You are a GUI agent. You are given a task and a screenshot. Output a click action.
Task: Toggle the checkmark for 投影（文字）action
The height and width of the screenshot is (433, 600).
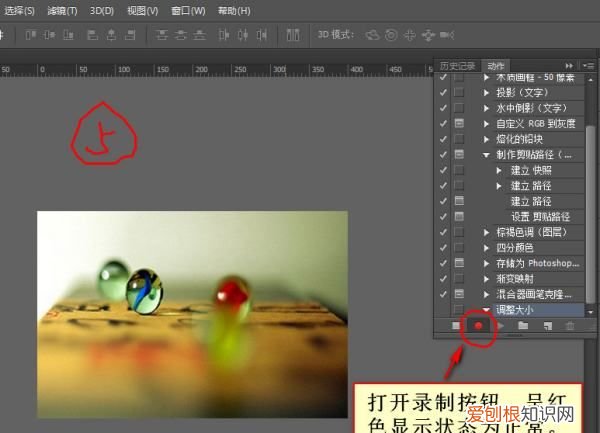click(443, 93)
